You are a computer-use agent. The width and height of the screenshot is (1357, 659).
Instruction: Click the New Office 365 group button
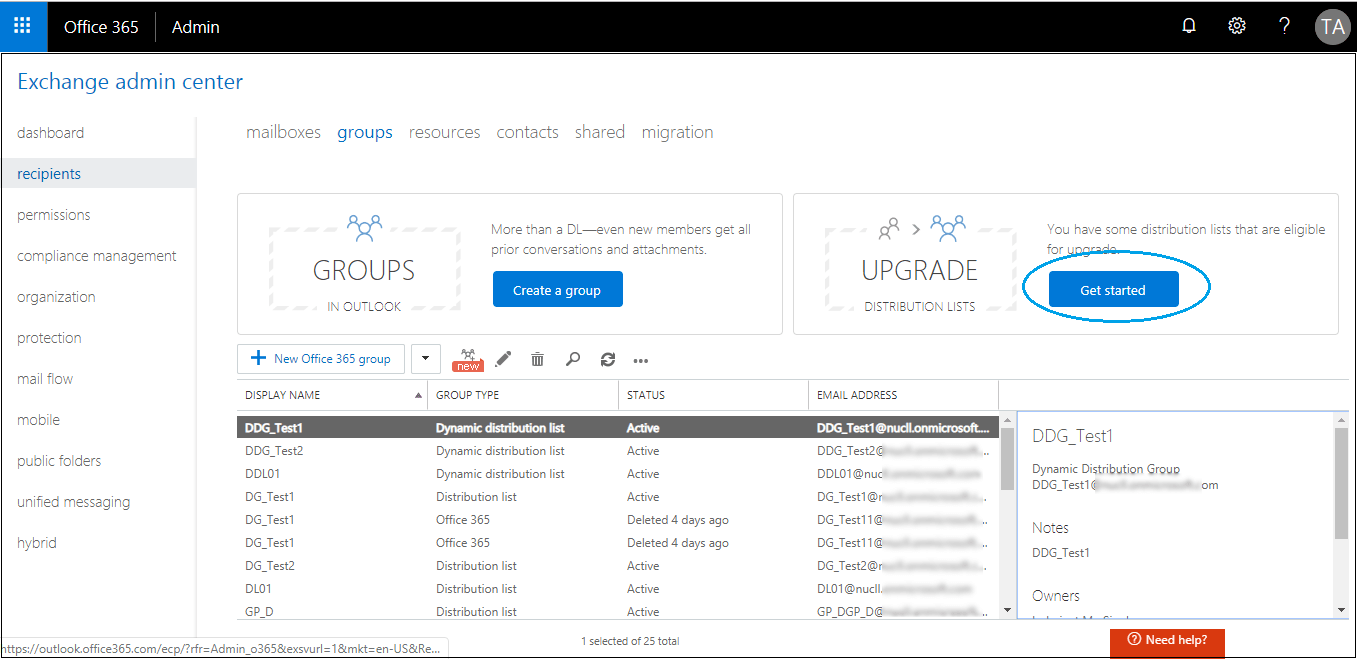pos(321,359)
